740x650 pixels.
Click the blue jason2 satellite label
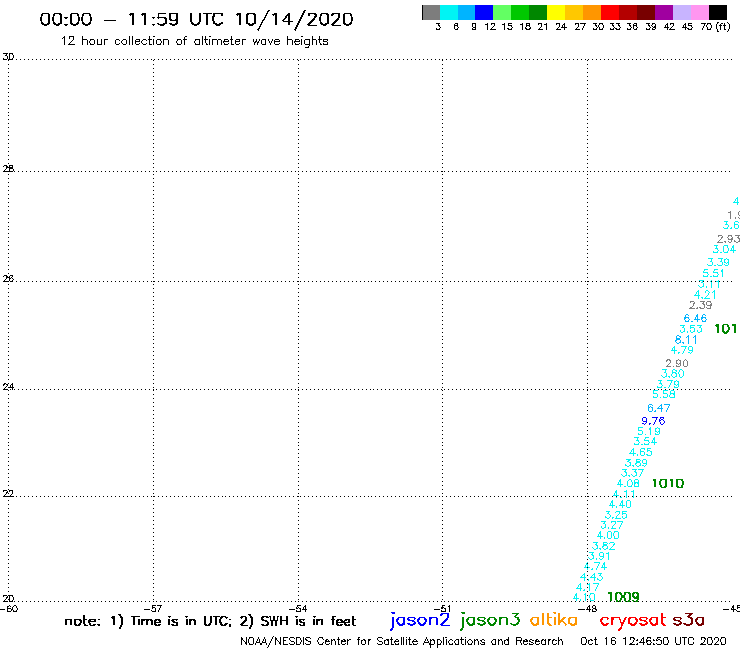point(420,620)
